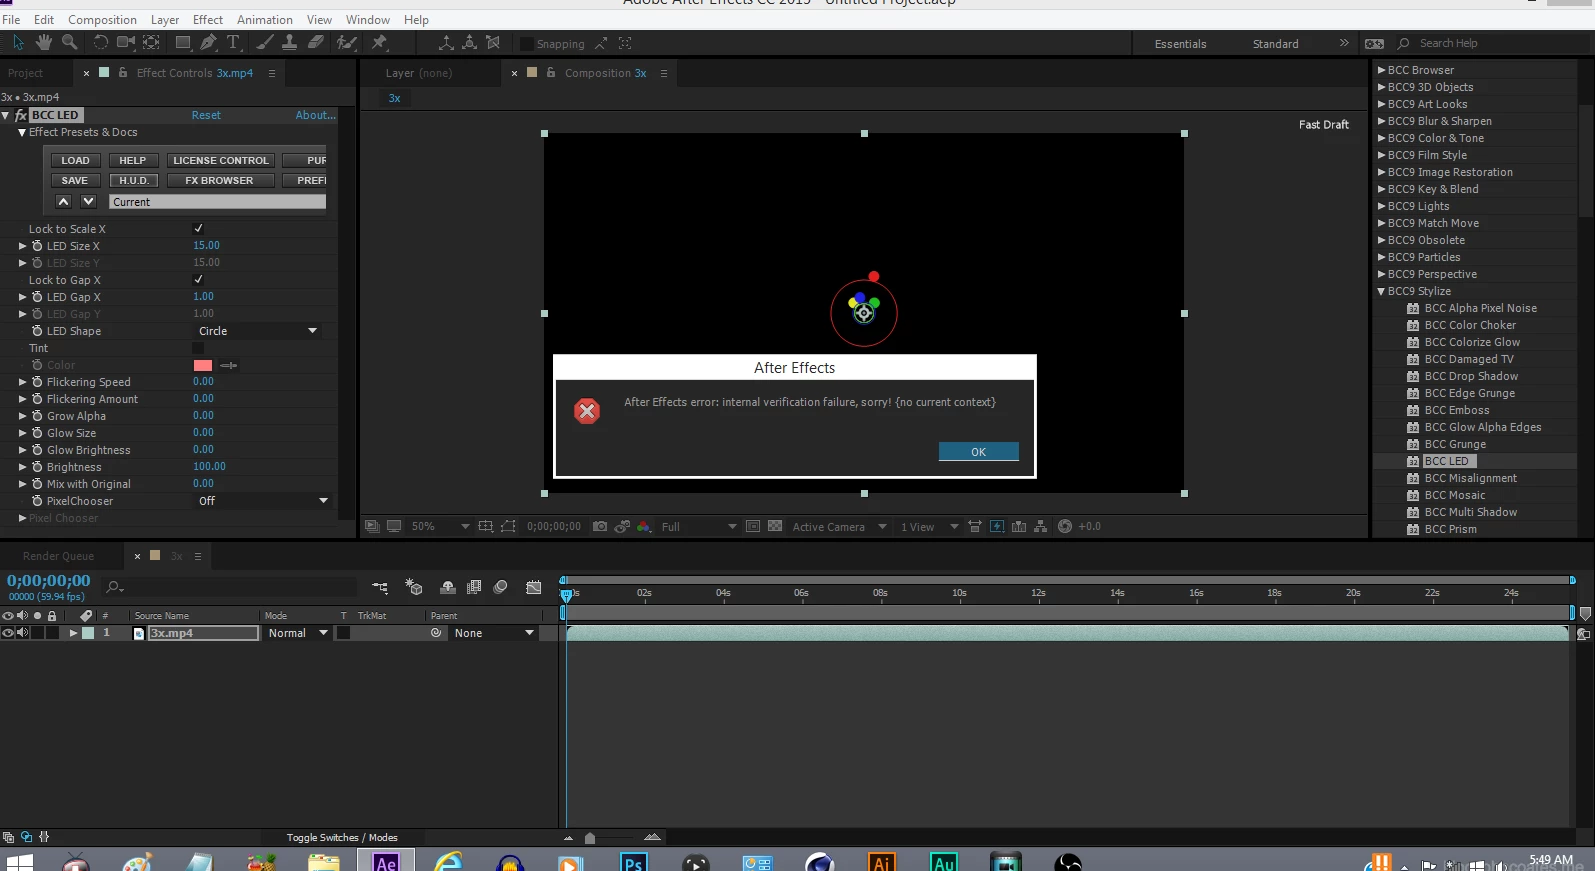Uncheck Lock to Scale X checkbox

click(198, 229)
